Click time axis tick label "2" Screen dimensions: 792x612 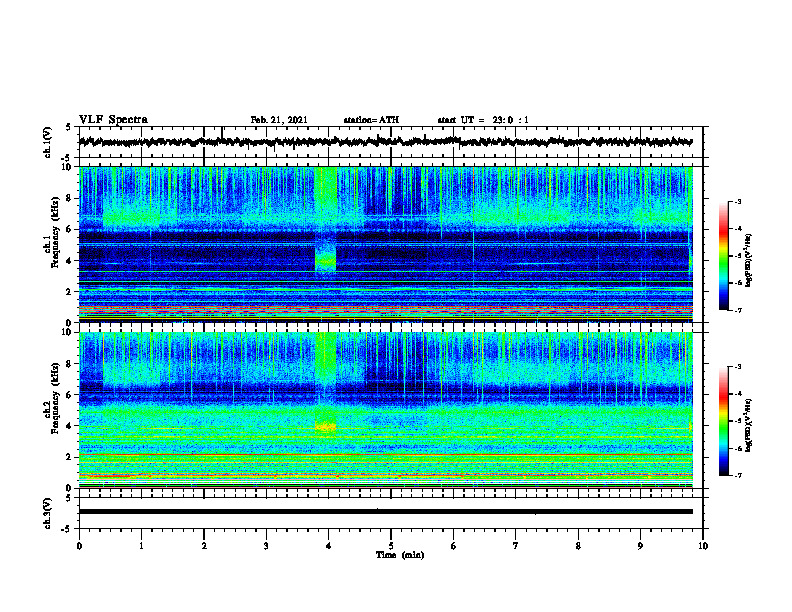[x=204, y=546]
